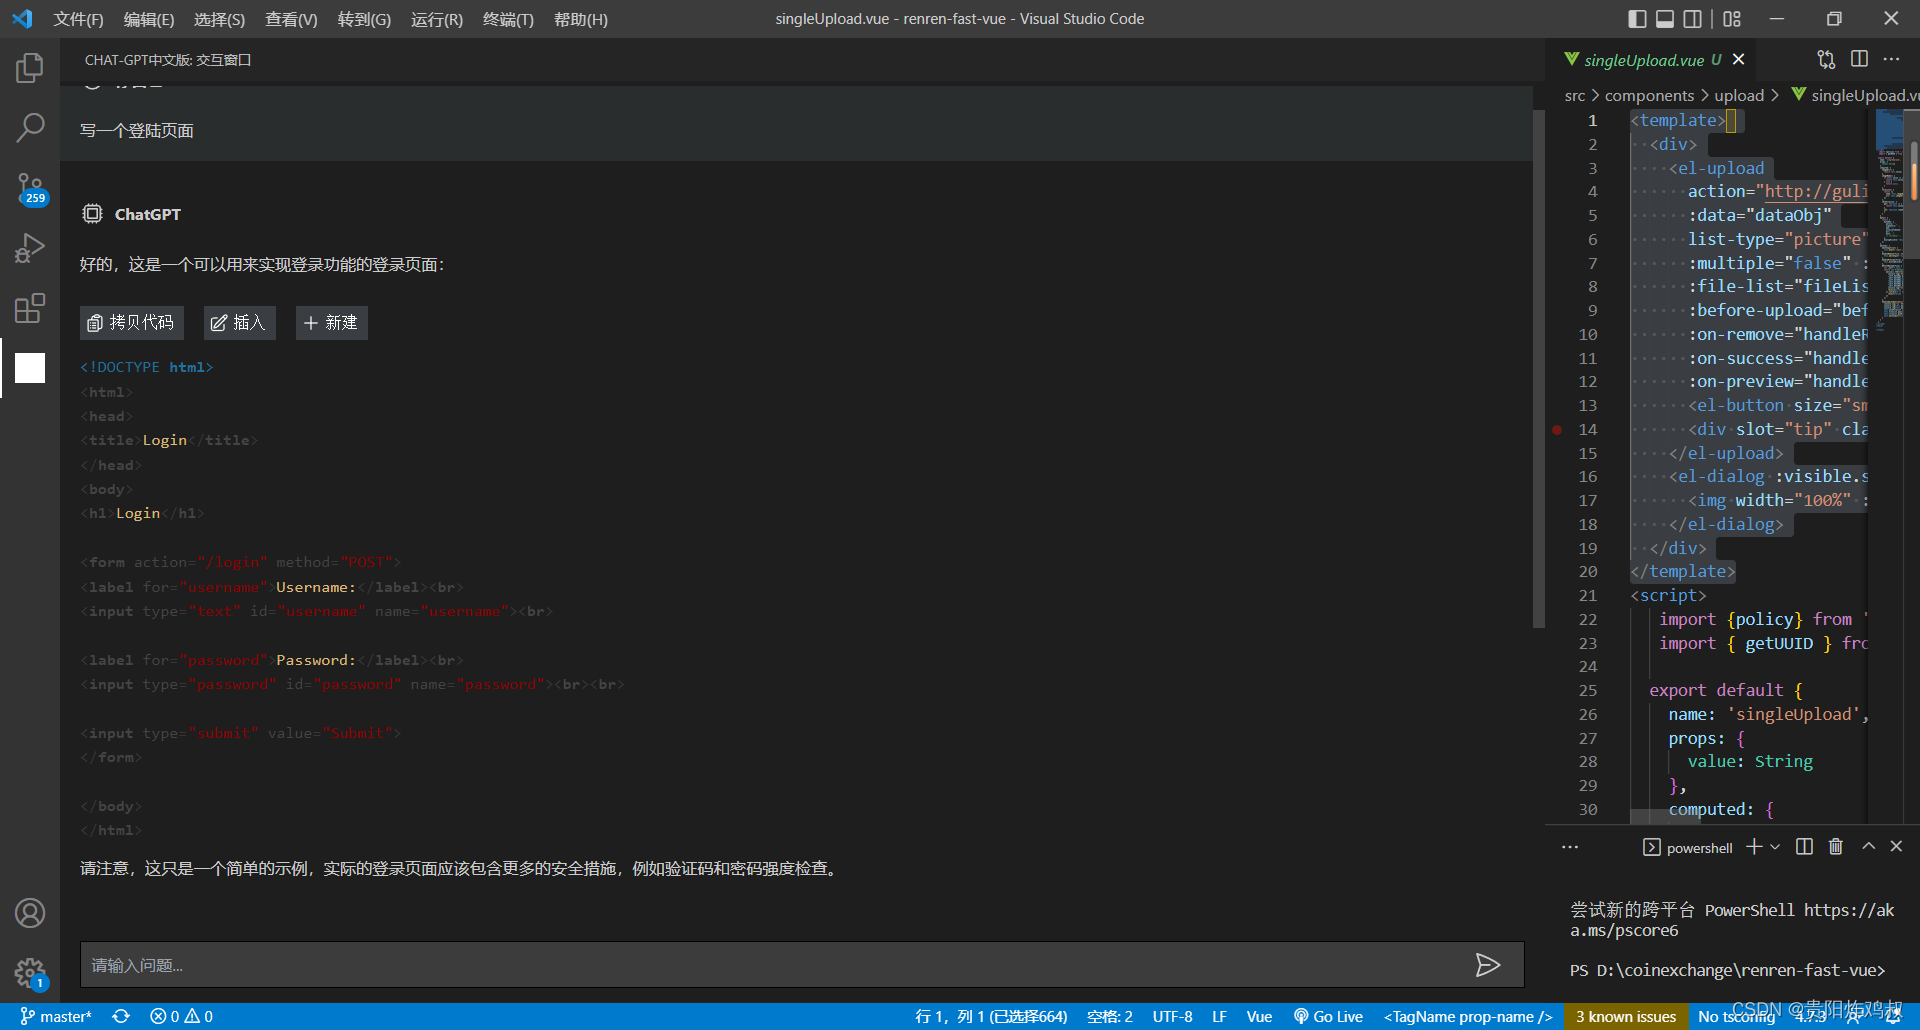The width and height of the screenshot is (1920, 1030).
Task: Open the 终端(T) menu
Action: coord(508,19)
